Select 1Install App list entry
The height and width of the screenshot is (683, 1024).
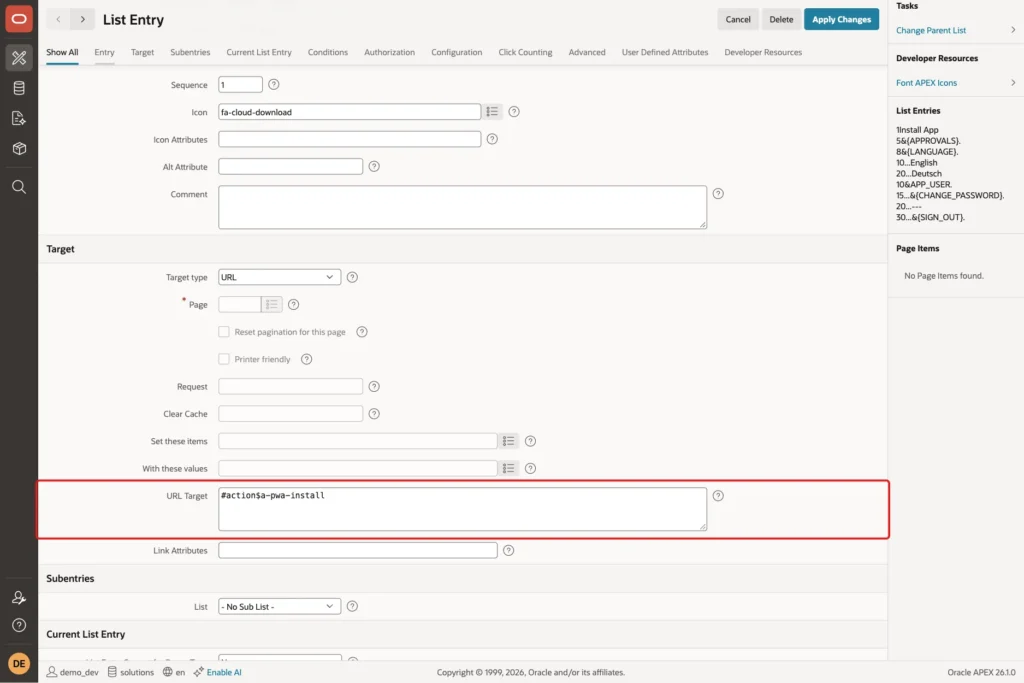917,130
